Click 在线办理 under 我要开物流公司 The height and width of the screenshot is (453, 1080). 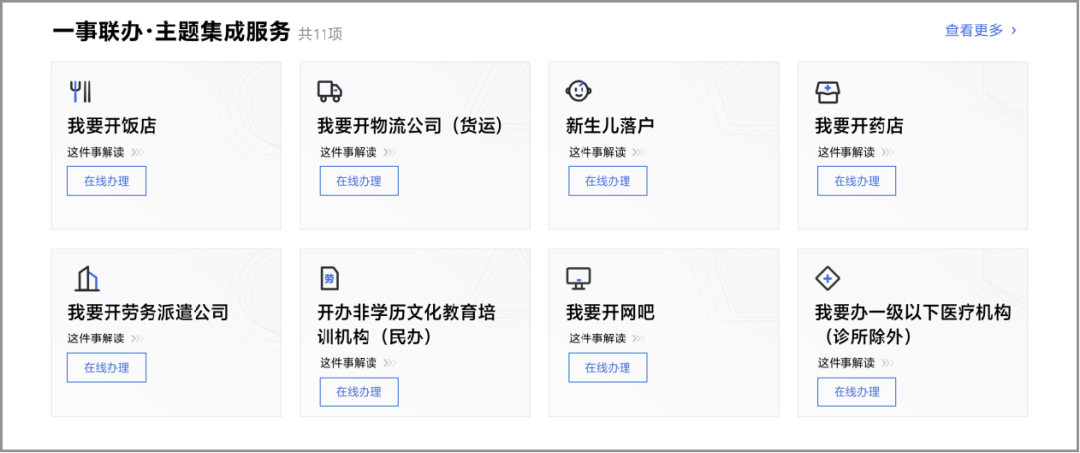pyautogui.click(x=359, y=181)
